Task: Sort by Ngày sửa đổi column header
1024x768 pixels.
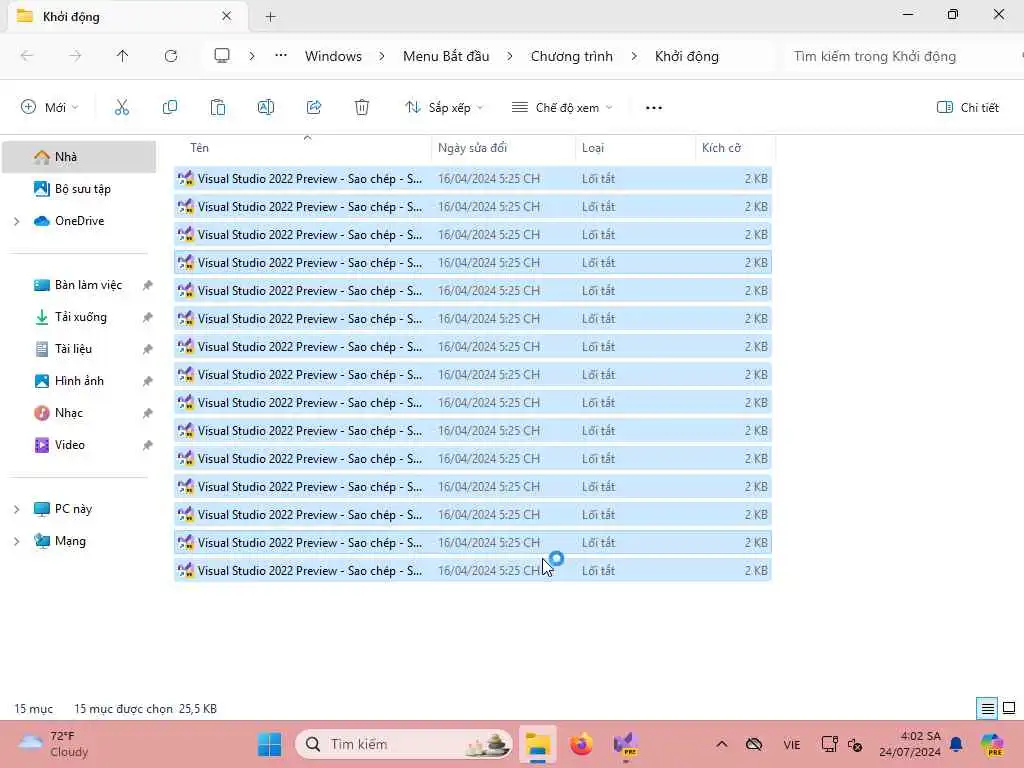Action: tap(504, 148)
